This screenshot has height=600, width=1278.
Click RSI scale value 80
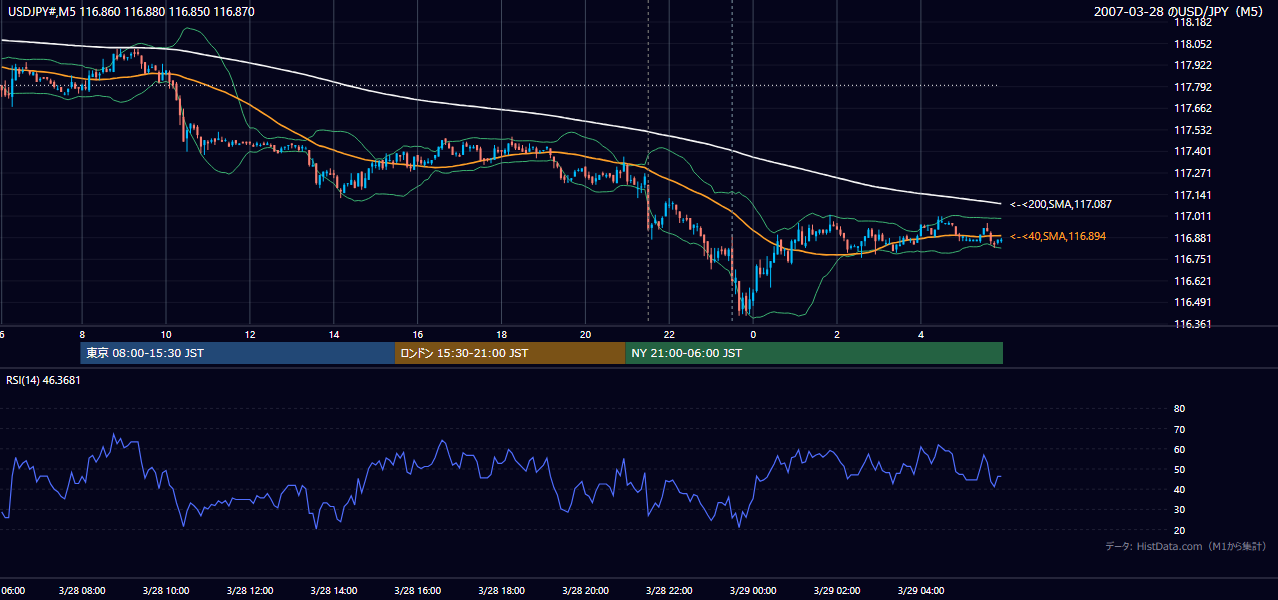[1179, 409]
